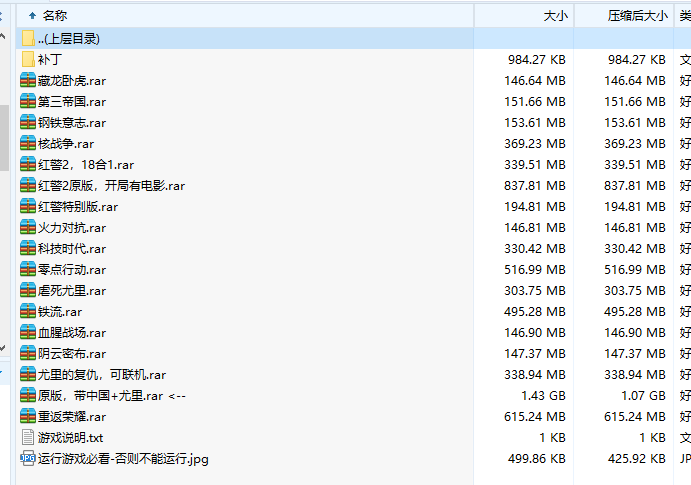Select file name 游戏说明.txt

[71, 438]
